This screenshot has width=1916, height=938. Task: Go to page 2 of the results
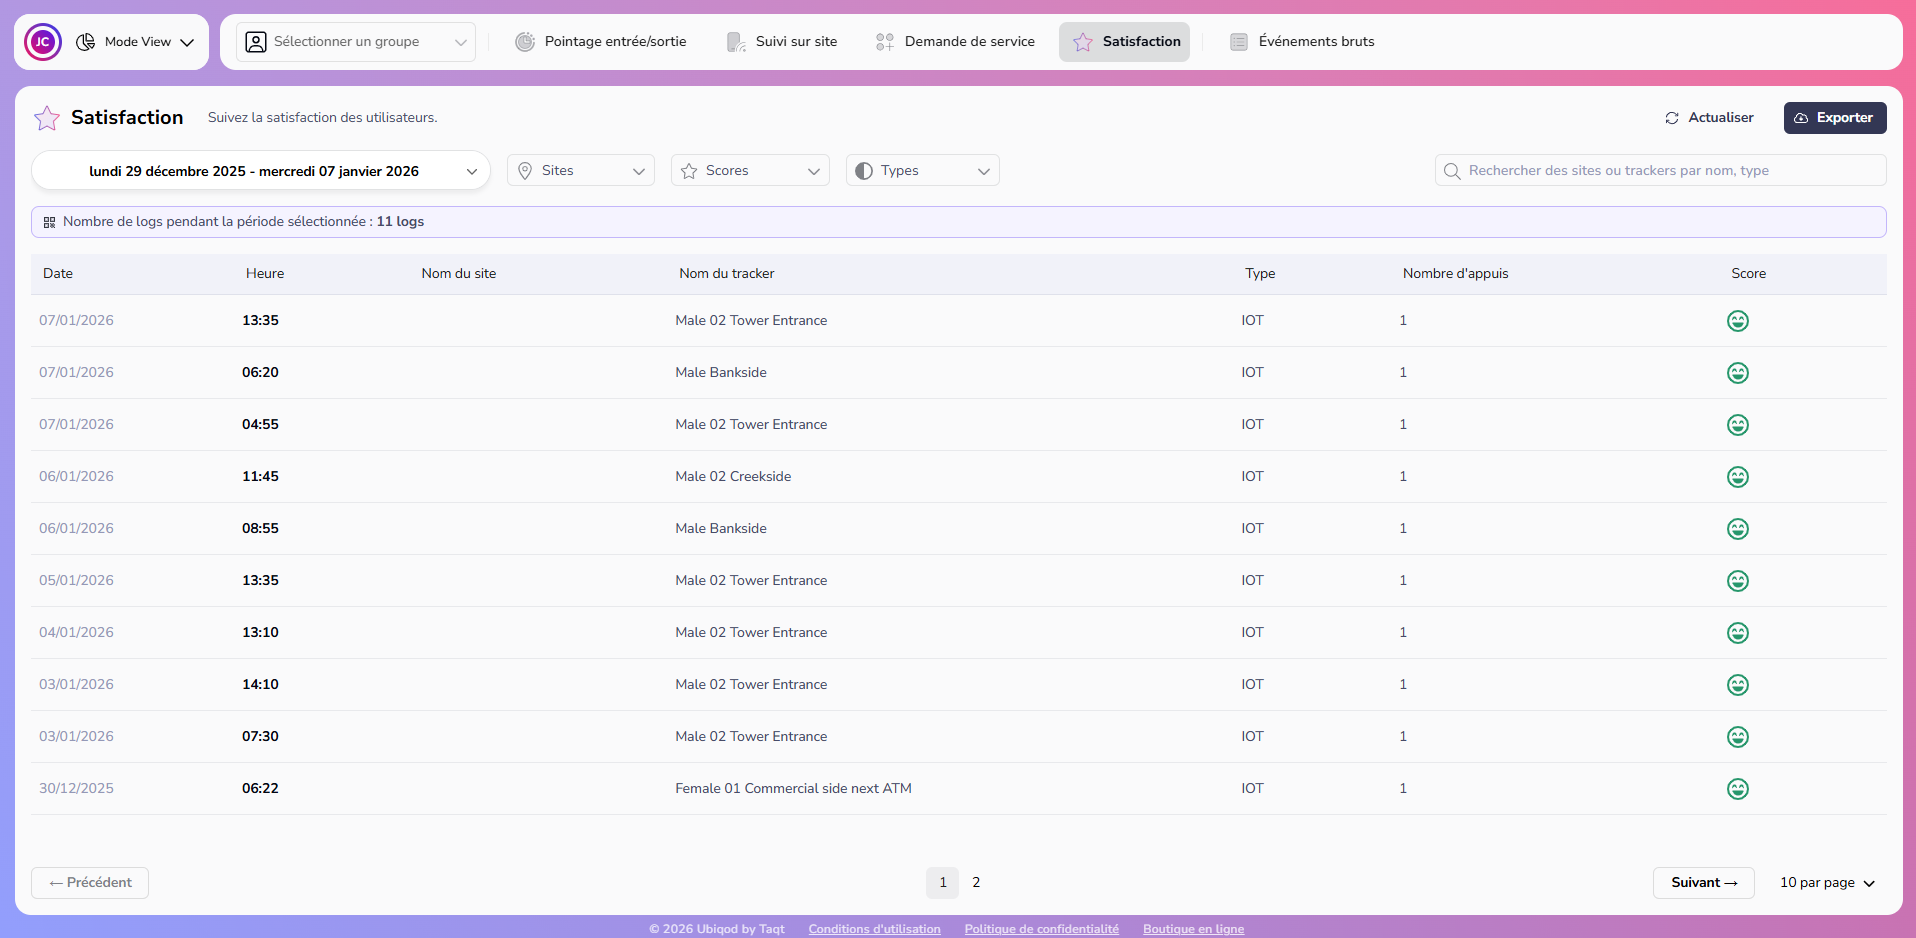coord(976,882)
